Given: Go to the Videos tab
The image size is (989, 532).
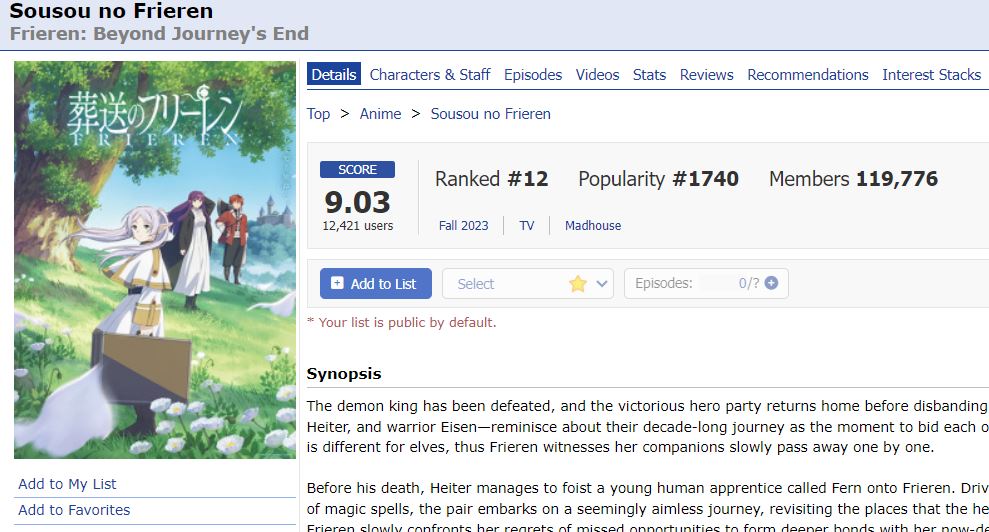Looking at the screenshot, I should click(x=597, y=74).
